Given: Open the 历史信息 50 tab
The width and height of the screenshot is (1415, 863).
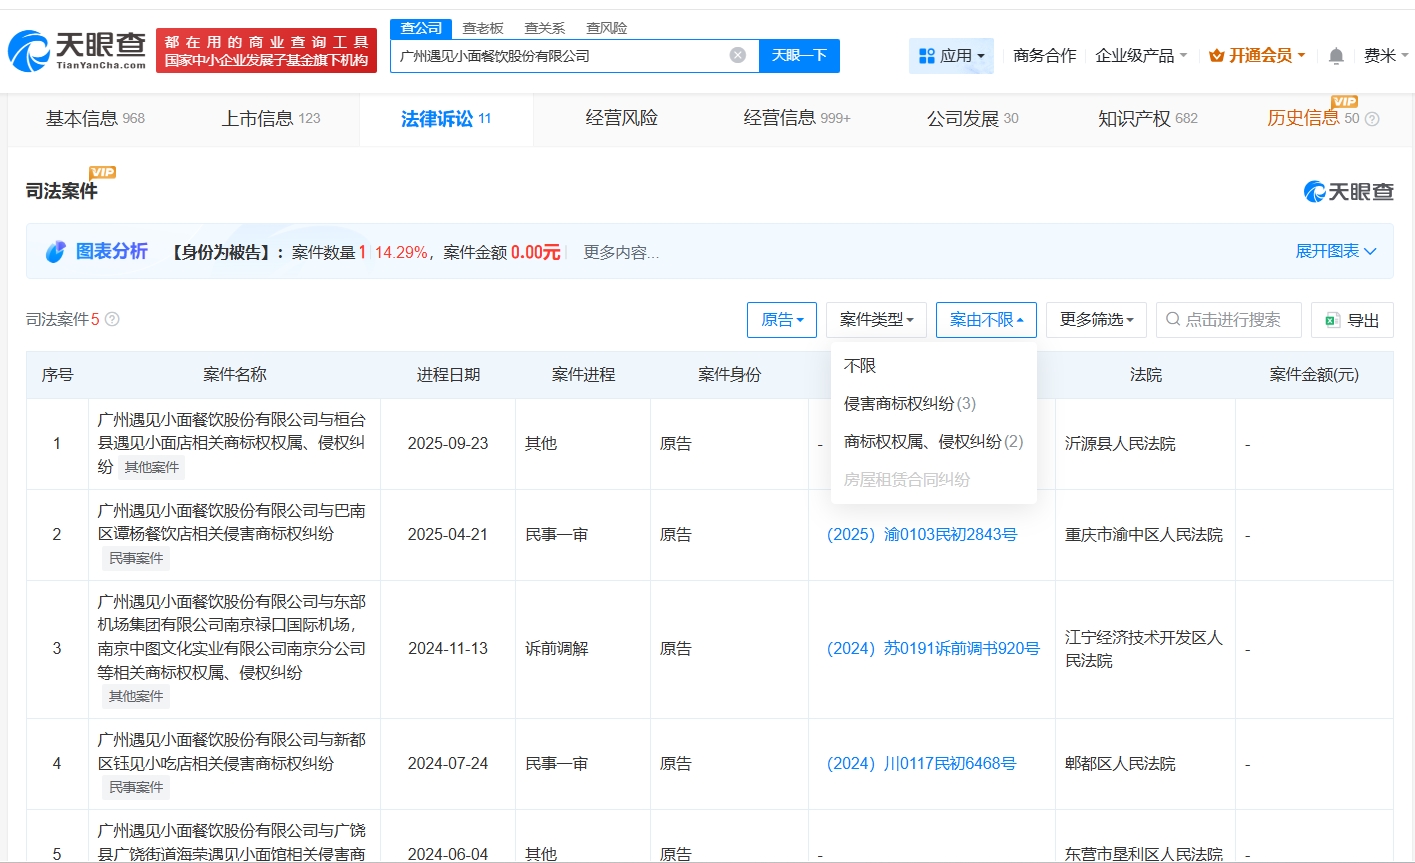Looking at the screenshot, I should point(1313,119).
